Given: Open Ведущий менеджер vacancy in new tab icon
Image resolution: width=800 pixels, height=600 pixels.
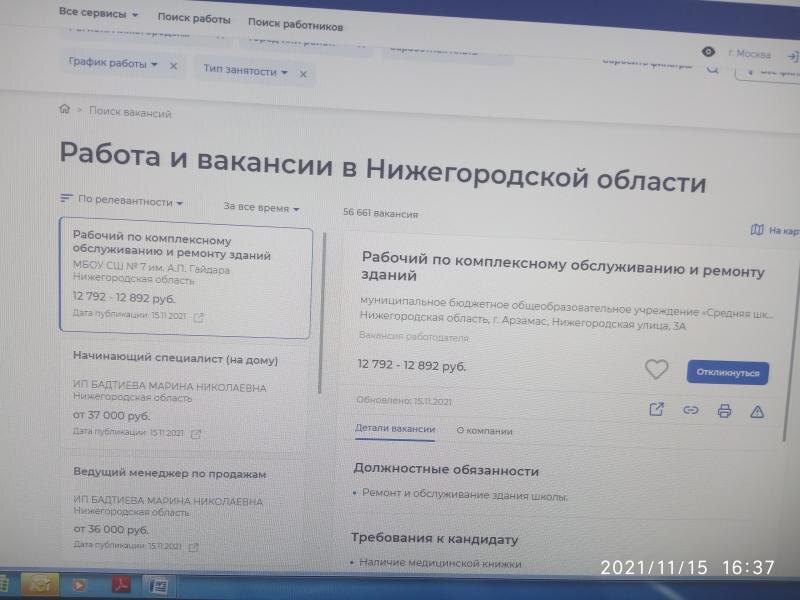Looking at the screenshot, I should (x=193, y=547).
